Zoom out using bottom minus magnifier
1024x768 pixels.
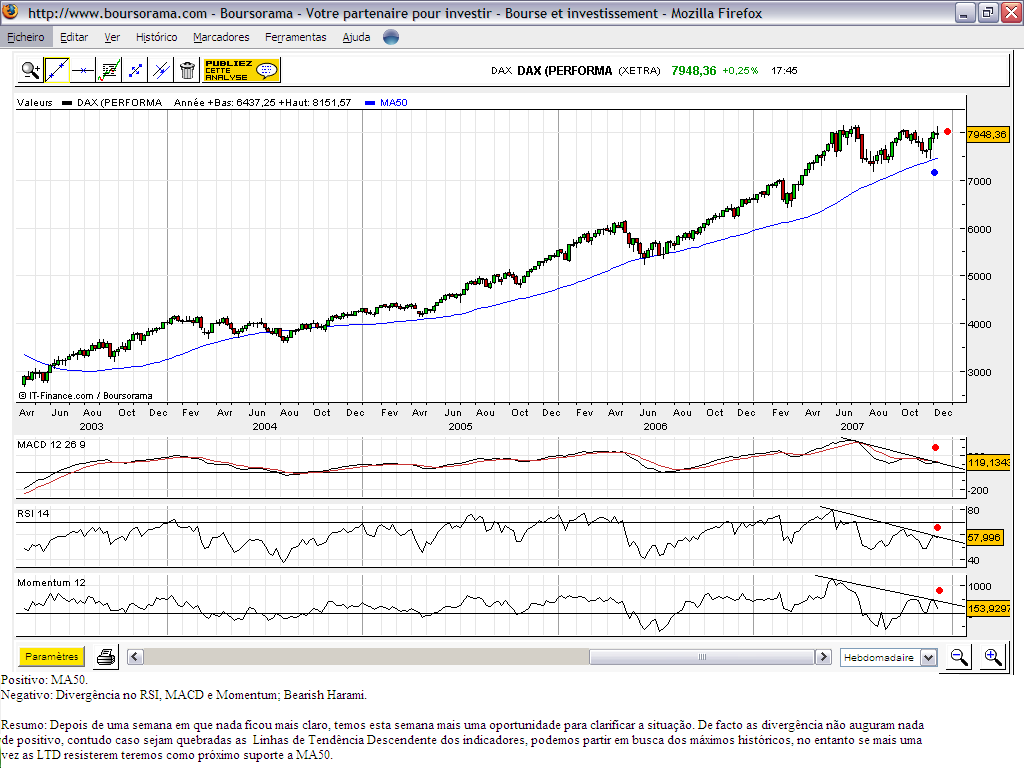click(x=959, y=657)
